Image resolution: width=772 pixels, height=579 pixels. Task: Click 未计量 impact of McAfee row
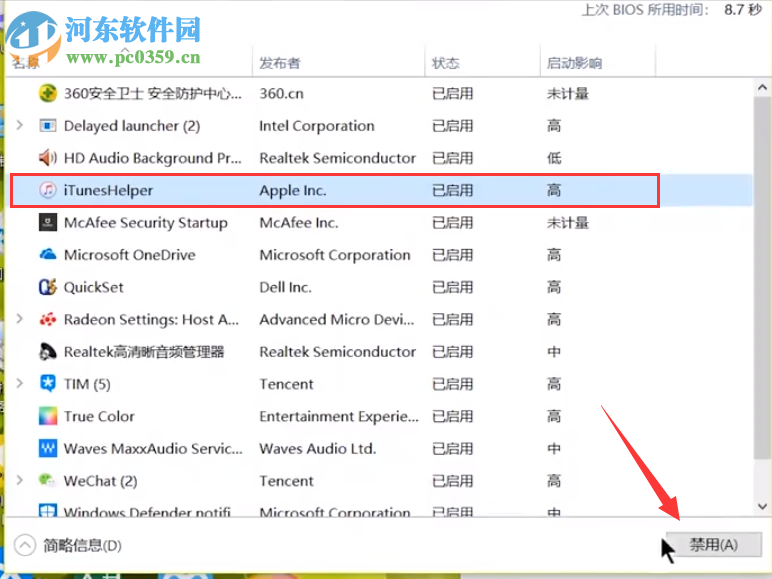click(568, 223)
